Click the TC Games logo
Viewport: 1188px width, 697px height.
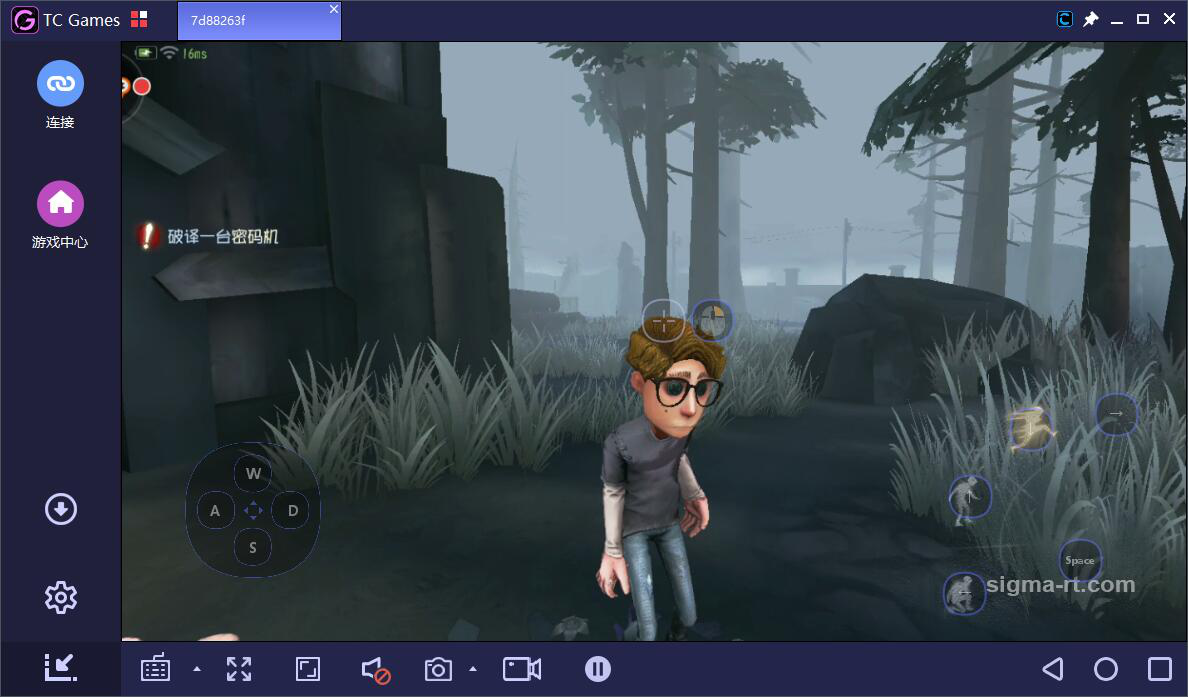pyautogui.click(x=25, y=20)
